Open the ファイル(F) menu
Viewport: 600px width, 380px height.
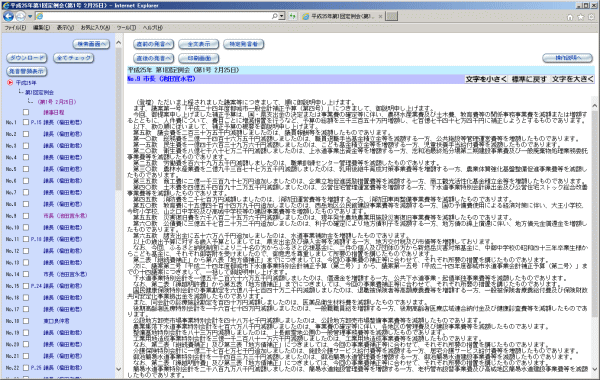click(15, 28)
